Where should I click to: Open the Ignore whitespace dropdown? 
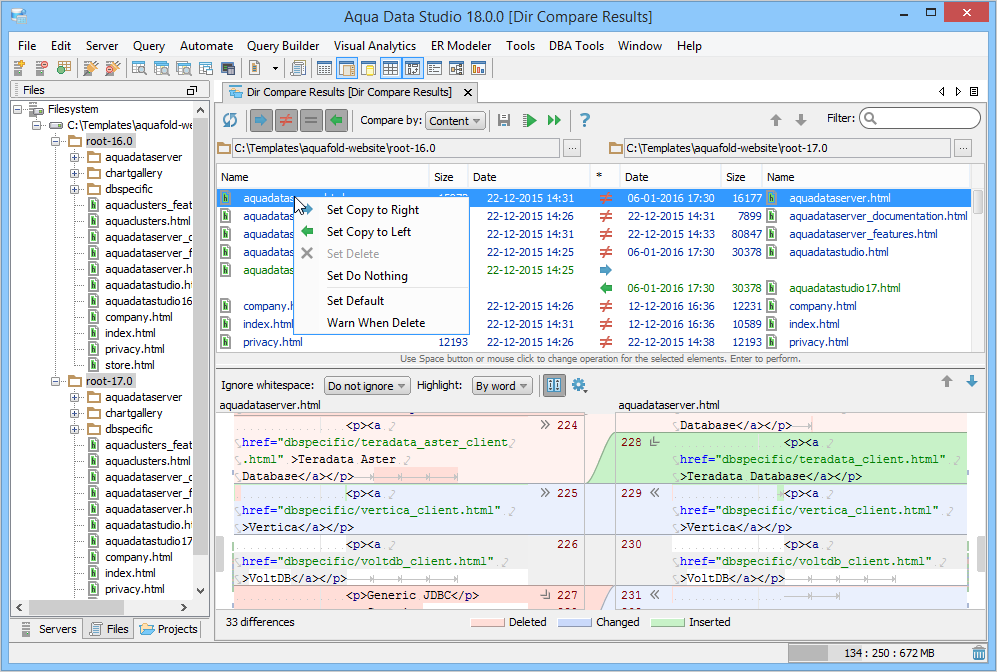click(367, 386)
